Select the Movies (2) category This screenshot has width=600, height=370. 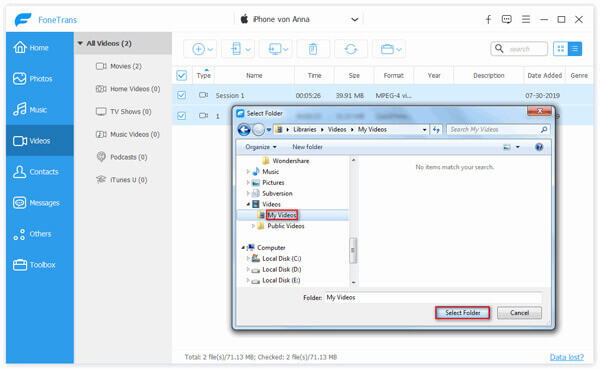tap(119, 66)
